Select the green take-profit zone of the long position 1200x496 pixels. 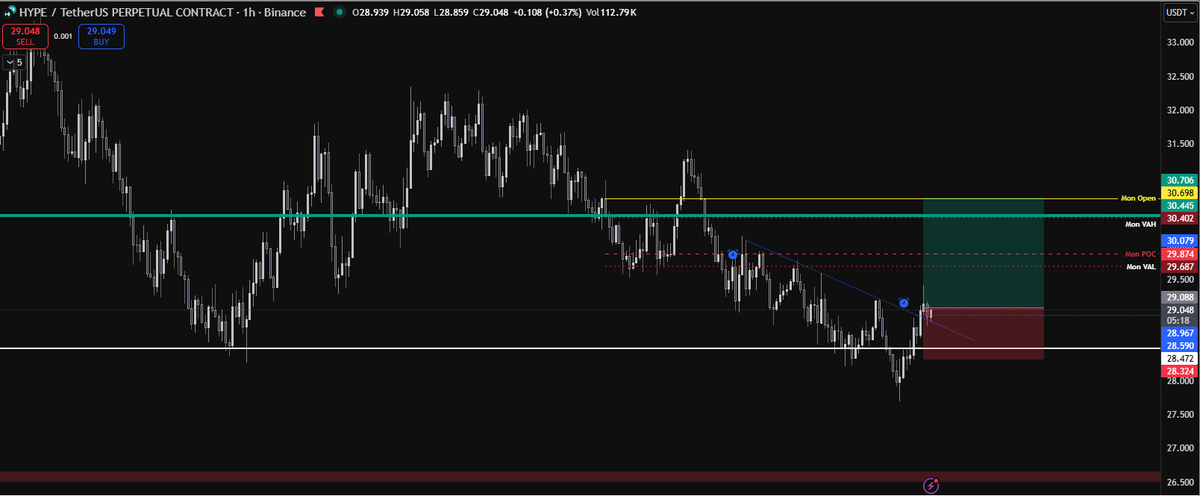983,253
